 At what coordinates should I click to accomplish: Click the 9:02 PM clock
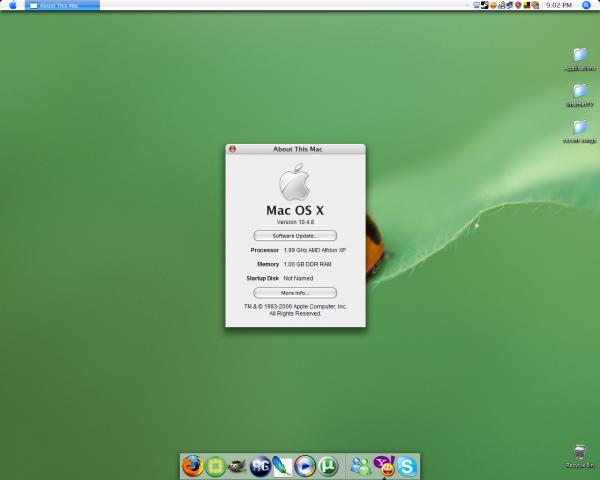pyautogui.click(x=559, y=5)
